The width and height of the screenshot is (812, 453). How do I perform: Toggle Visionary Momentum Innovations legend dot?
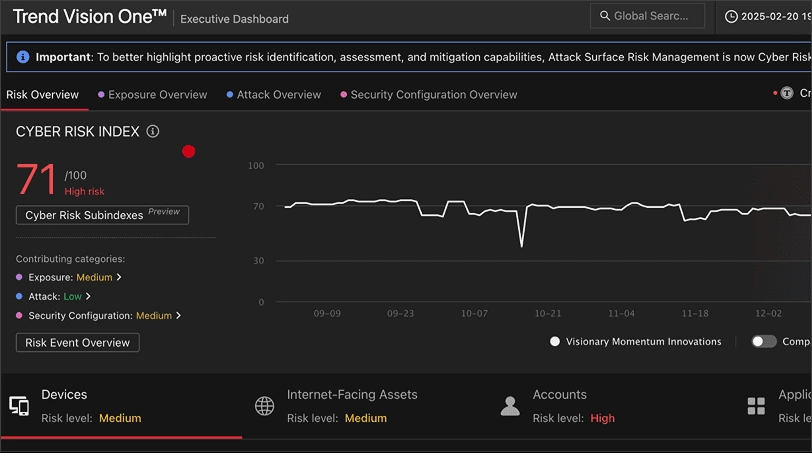tap(555, 341)
